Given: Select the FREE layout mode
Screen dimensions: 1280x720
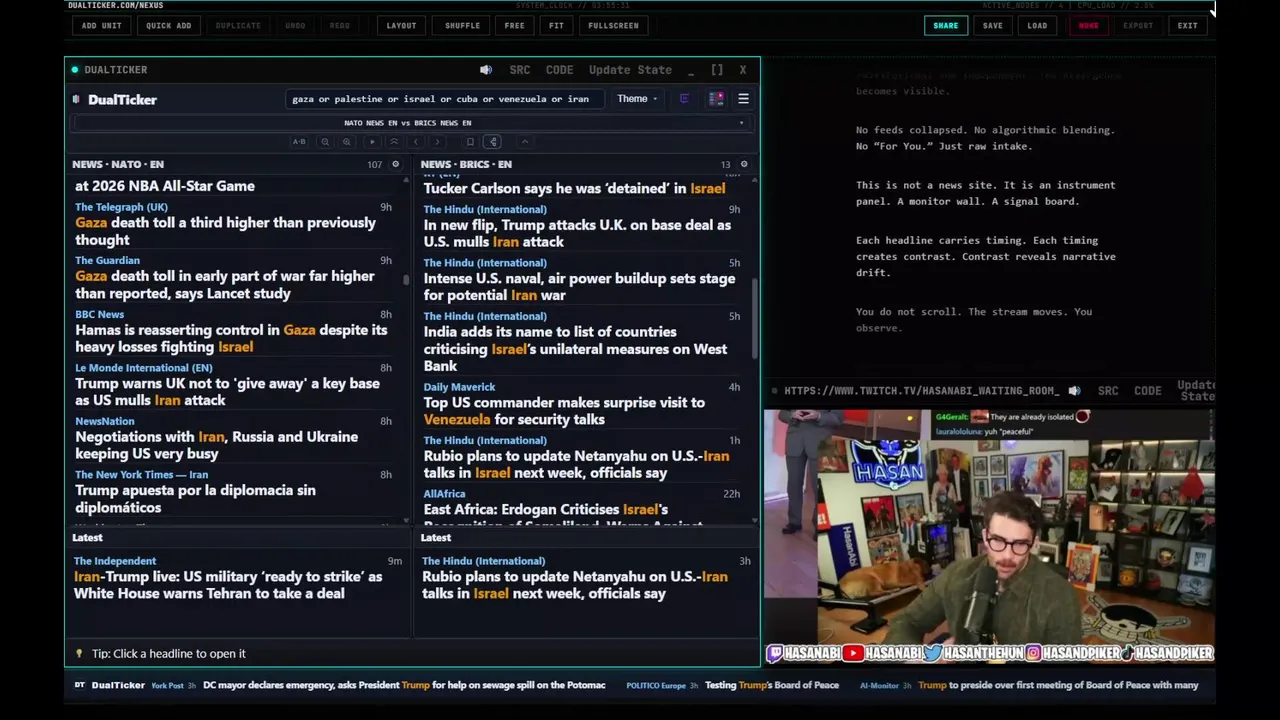Looking at the screenshot, I should [x=515, y=26].
